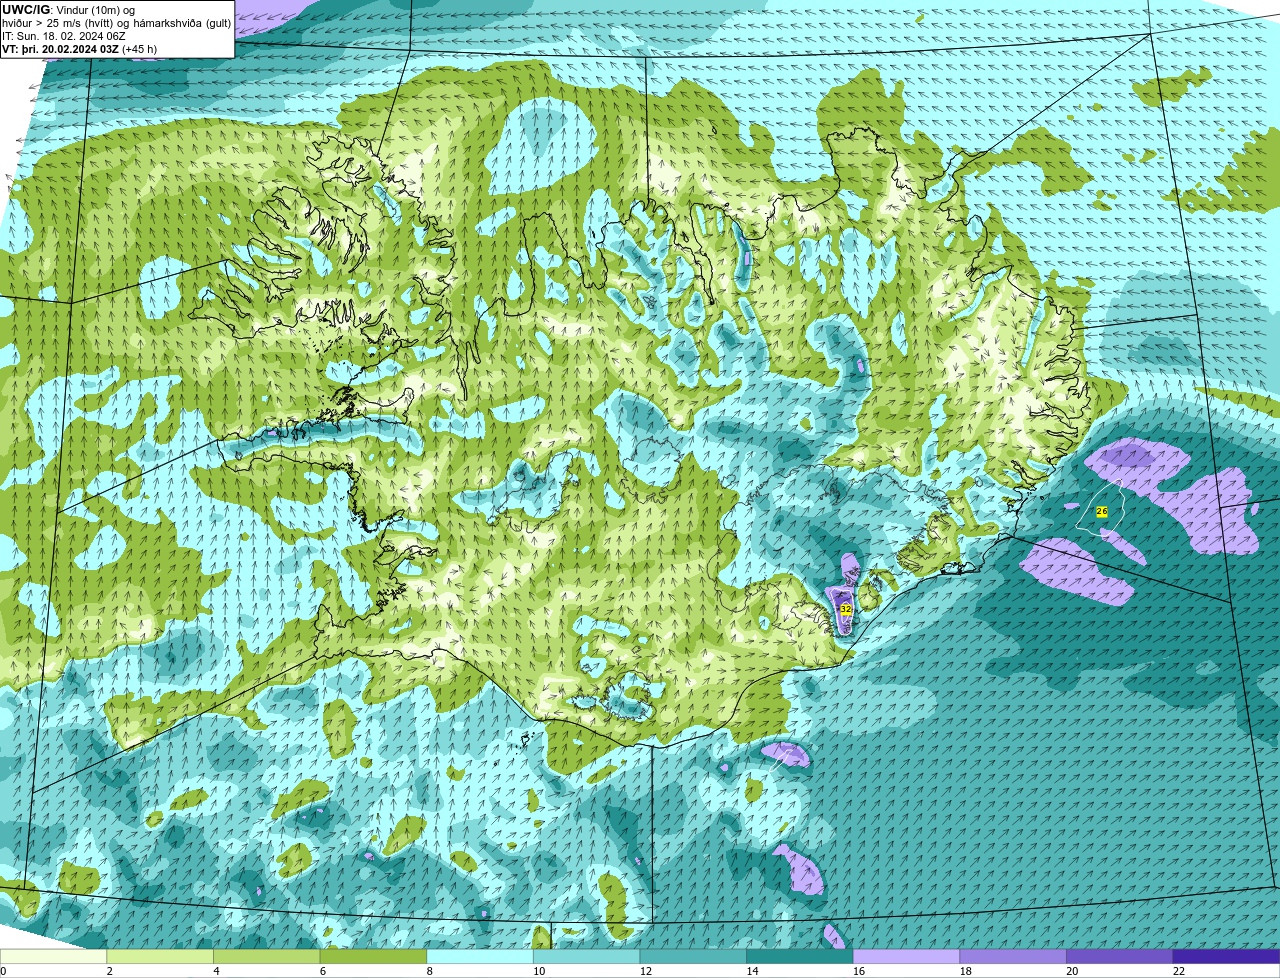Select the title line 'UWC/IG: Vindur (10m) og'
This screenshot has width=1280, height=978.
click(68, 10)
